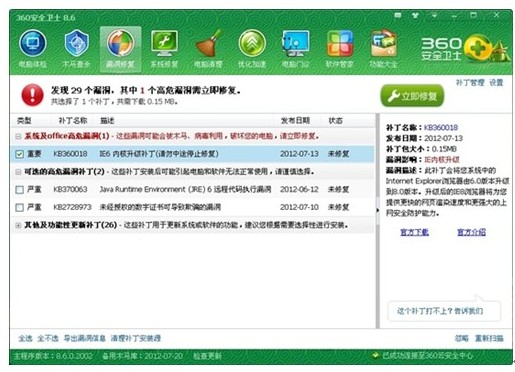Image resolution: width=515 pixels, height=372 pixels.
Task: Click 备用木马库 2012-07-20 status text
Action: [142, 356]
